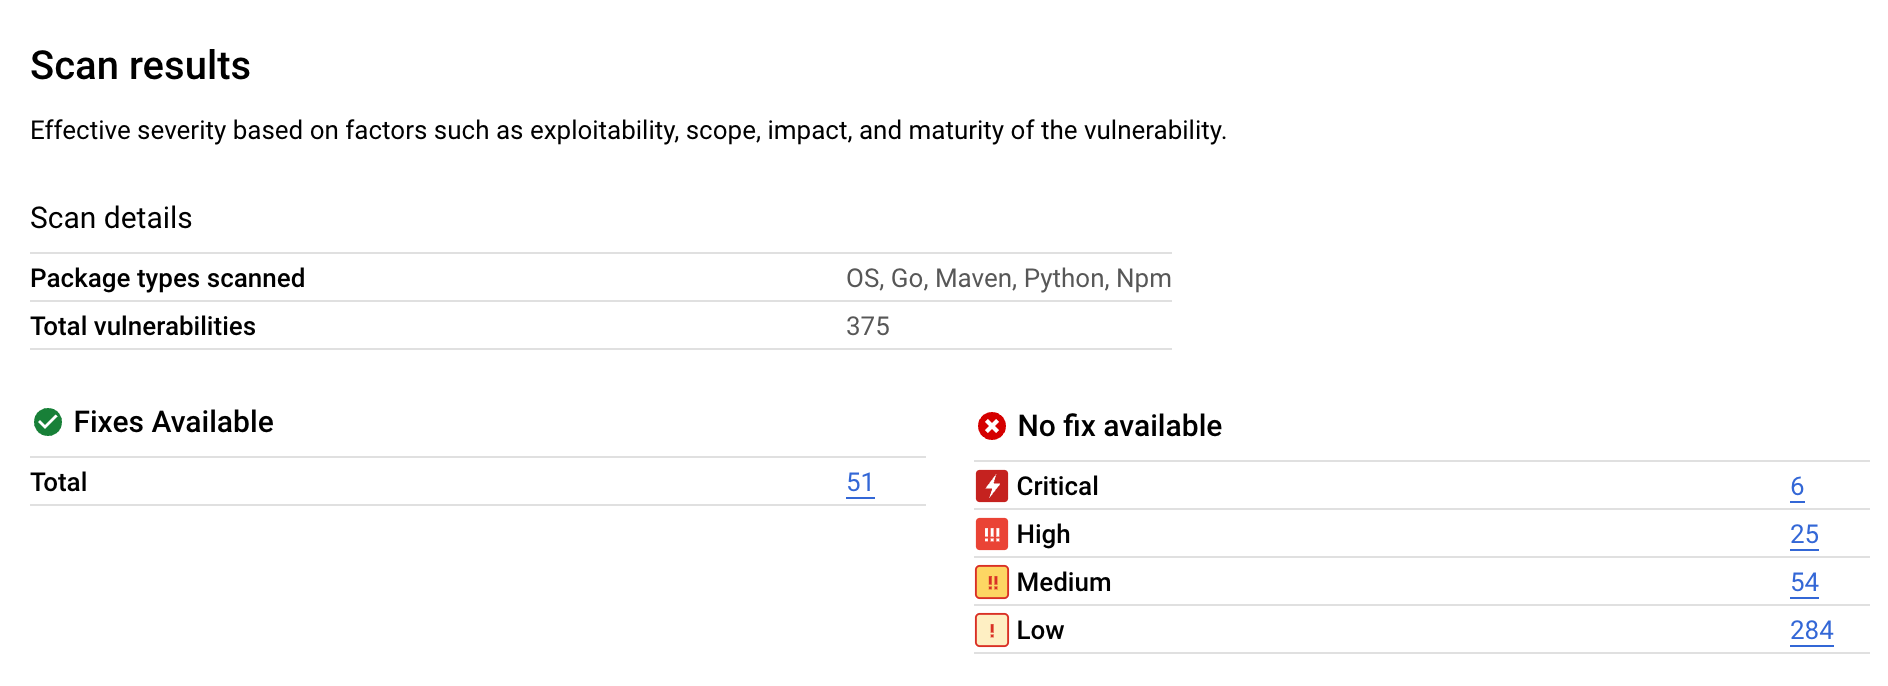Open the 51 total fixes link

pos(860,482)
